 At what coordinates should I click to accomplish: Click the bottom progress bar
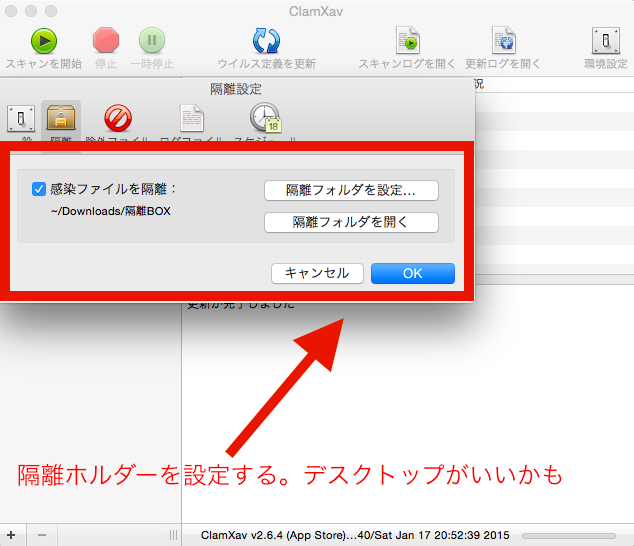tap(568, 535)
